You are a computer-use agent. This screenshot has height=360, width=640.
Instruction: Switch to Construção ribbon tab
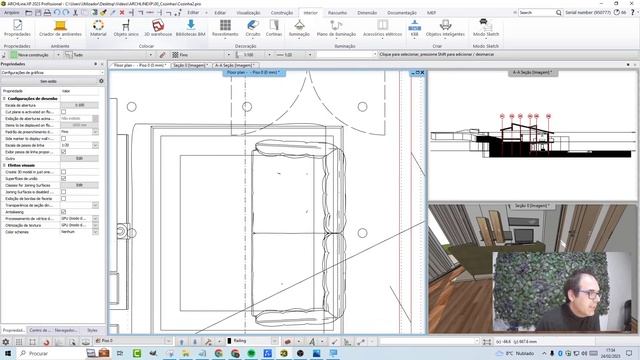[x=282, y=13]
